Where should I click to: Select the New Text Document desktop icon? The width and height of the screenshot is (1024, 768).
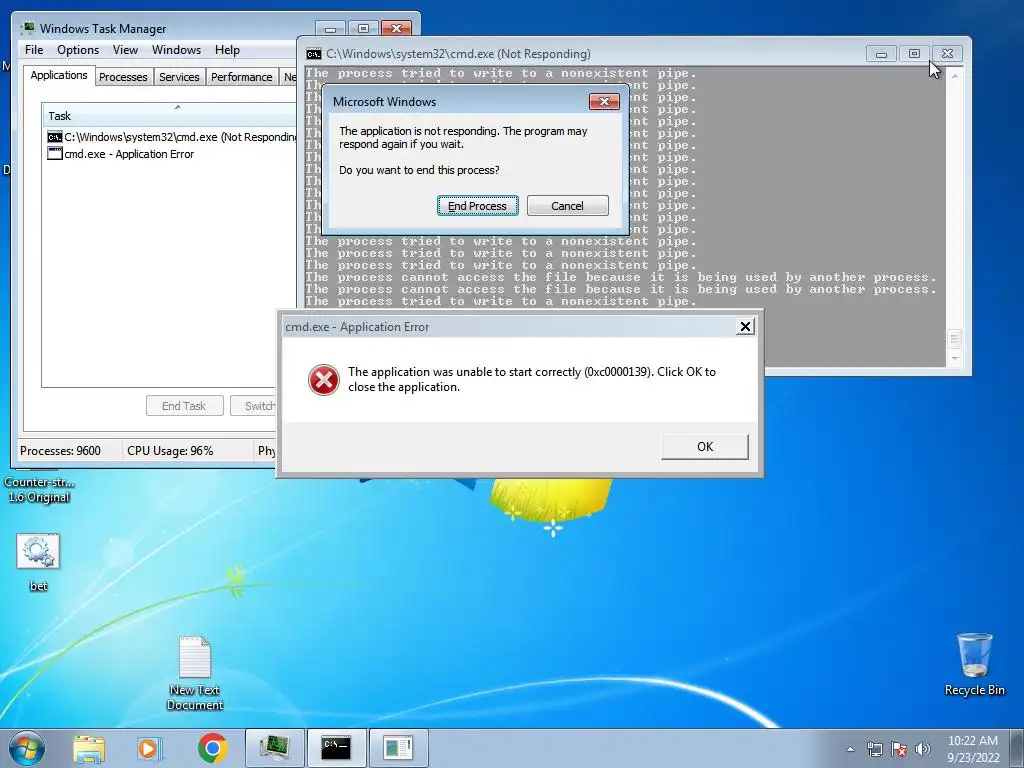click(x=195, y=673)
